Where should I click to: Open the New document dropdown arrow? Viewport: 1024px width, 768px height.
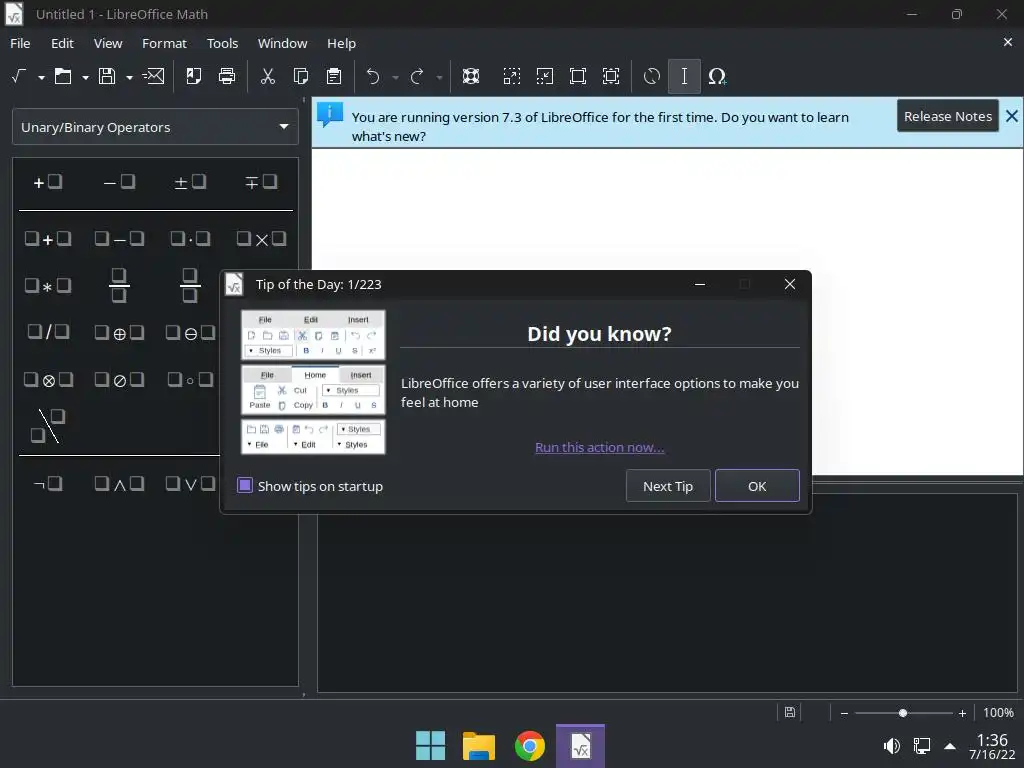[x=41, y=77]
